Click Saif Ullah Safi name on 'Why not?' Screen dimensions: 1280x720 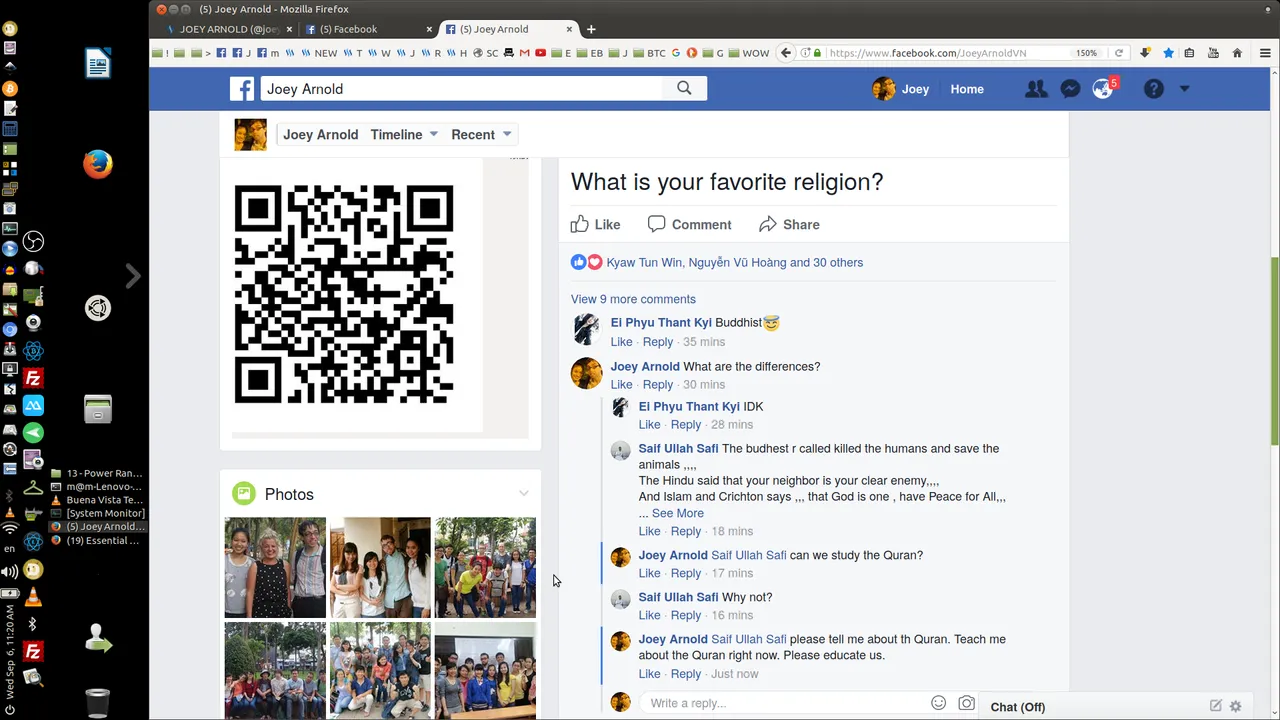point(678,597)
